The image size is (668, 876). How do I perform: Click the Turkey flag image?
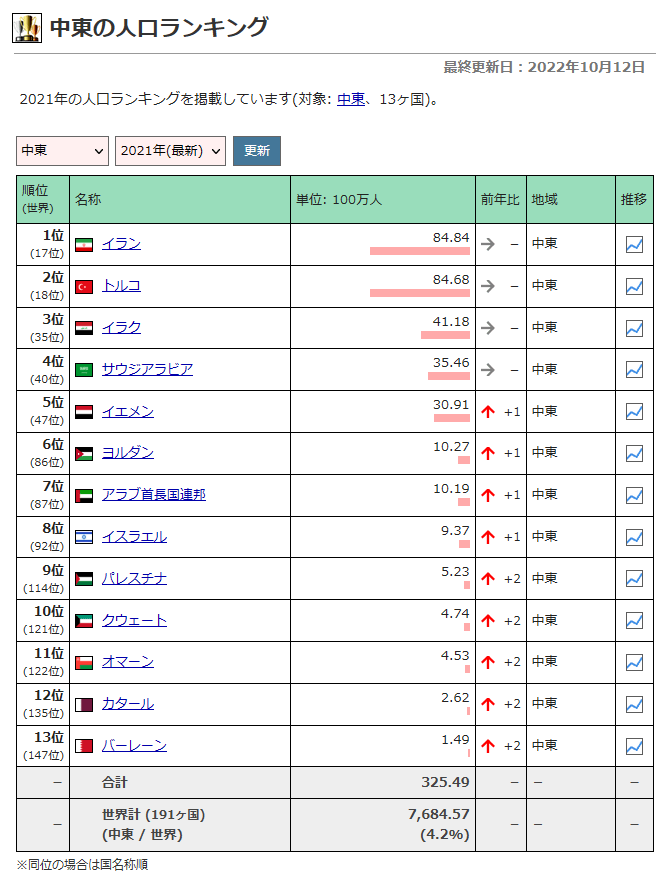pos(84,287)
